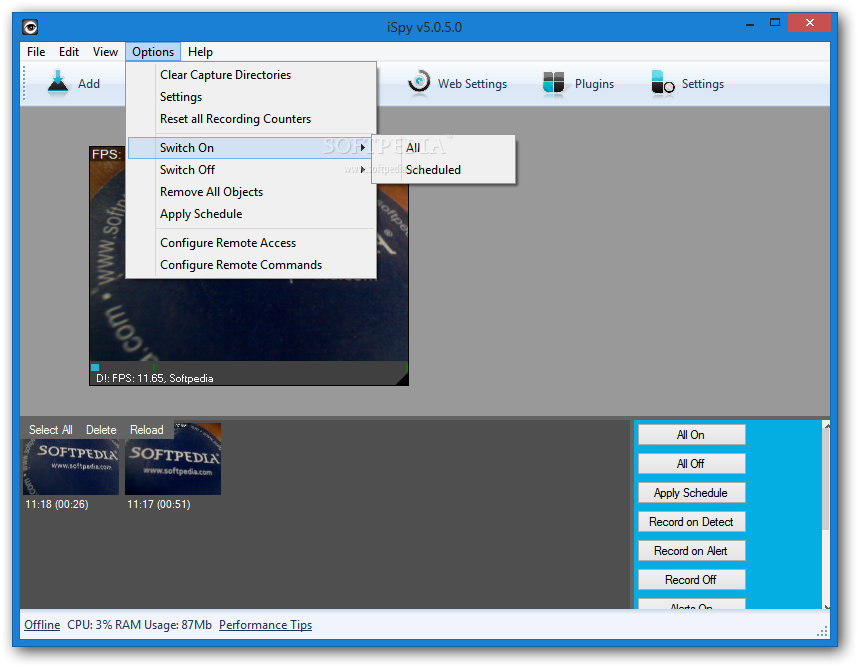Open the Help menu

click(x=200, y=52)
